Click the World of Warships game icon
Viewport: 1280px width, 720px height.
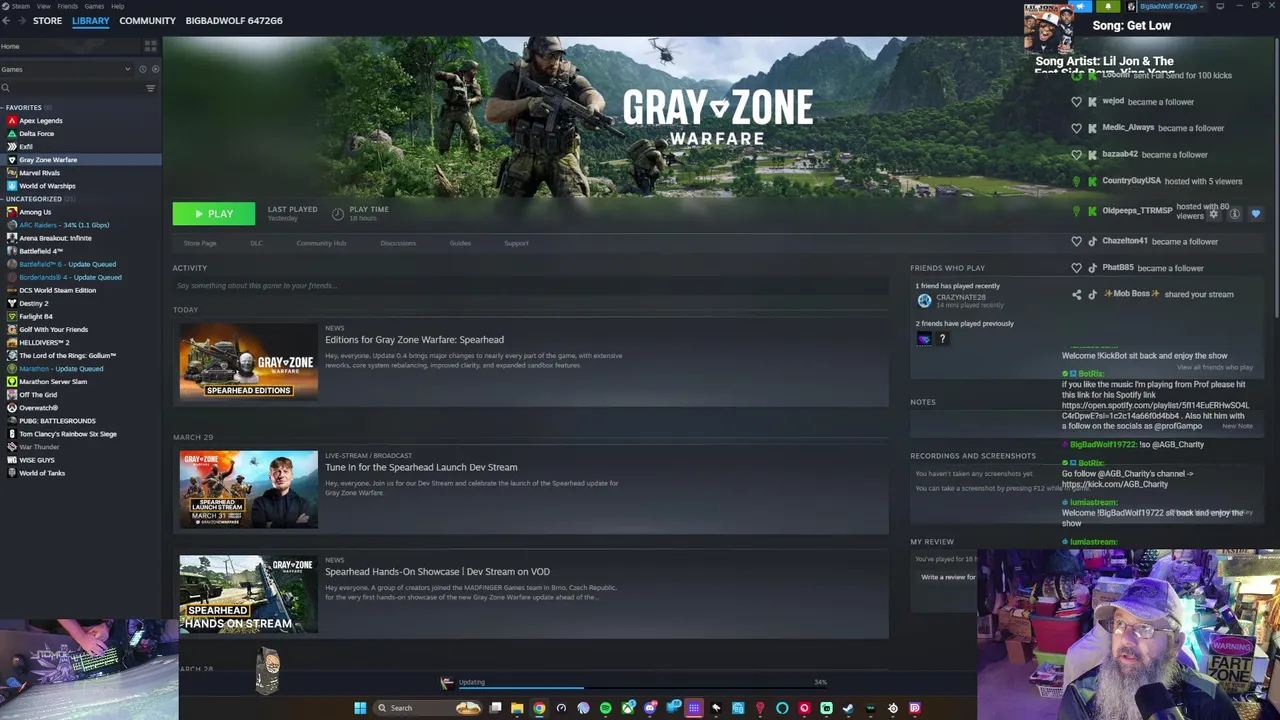pos(12,186)
